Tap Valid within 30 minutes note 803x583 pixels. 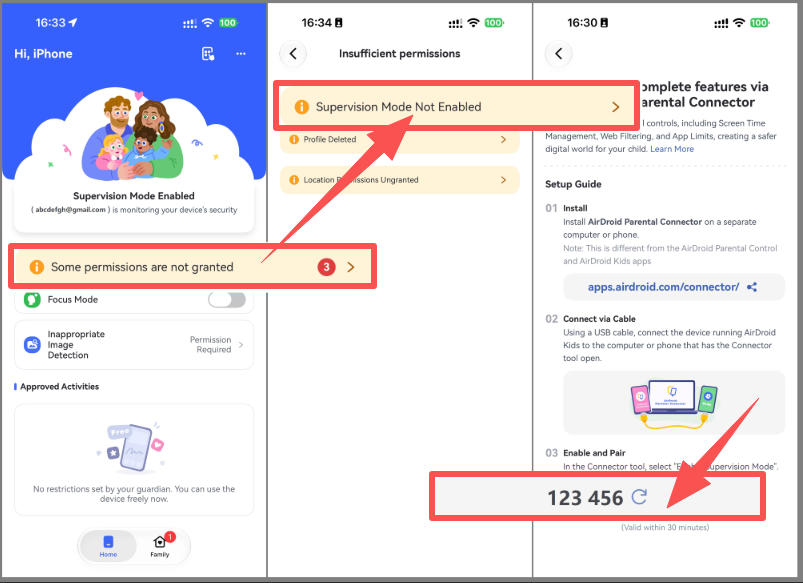[x=665, y=527]
